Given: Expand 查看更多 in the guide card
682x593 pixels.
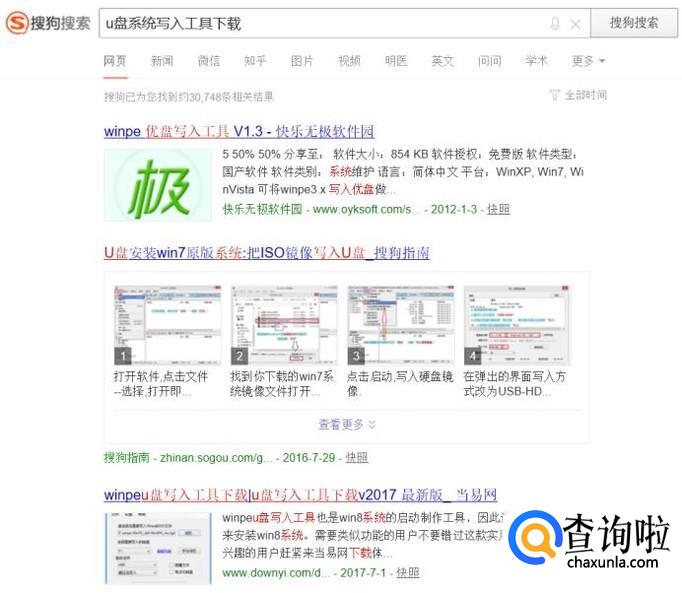Looking at the screenshot, I should [x=347, y=424].
